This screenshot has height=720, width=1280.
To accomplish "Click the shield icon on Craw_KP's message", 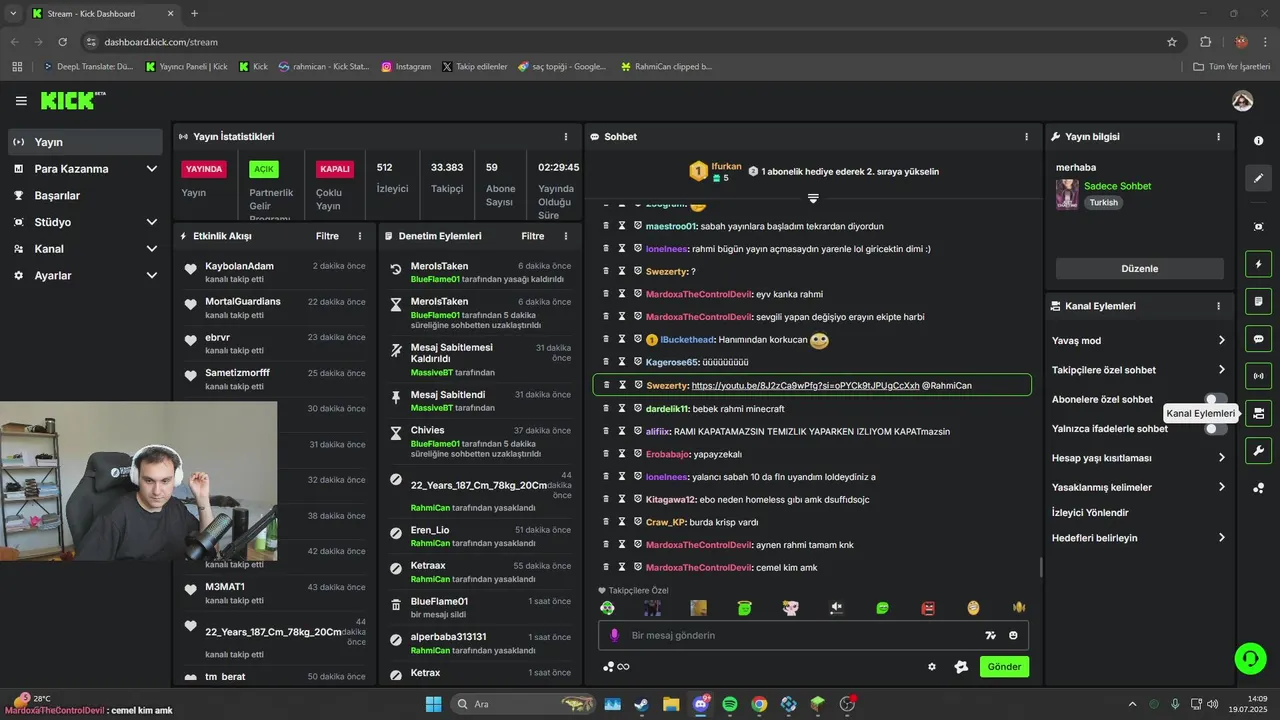I will 637,521.
